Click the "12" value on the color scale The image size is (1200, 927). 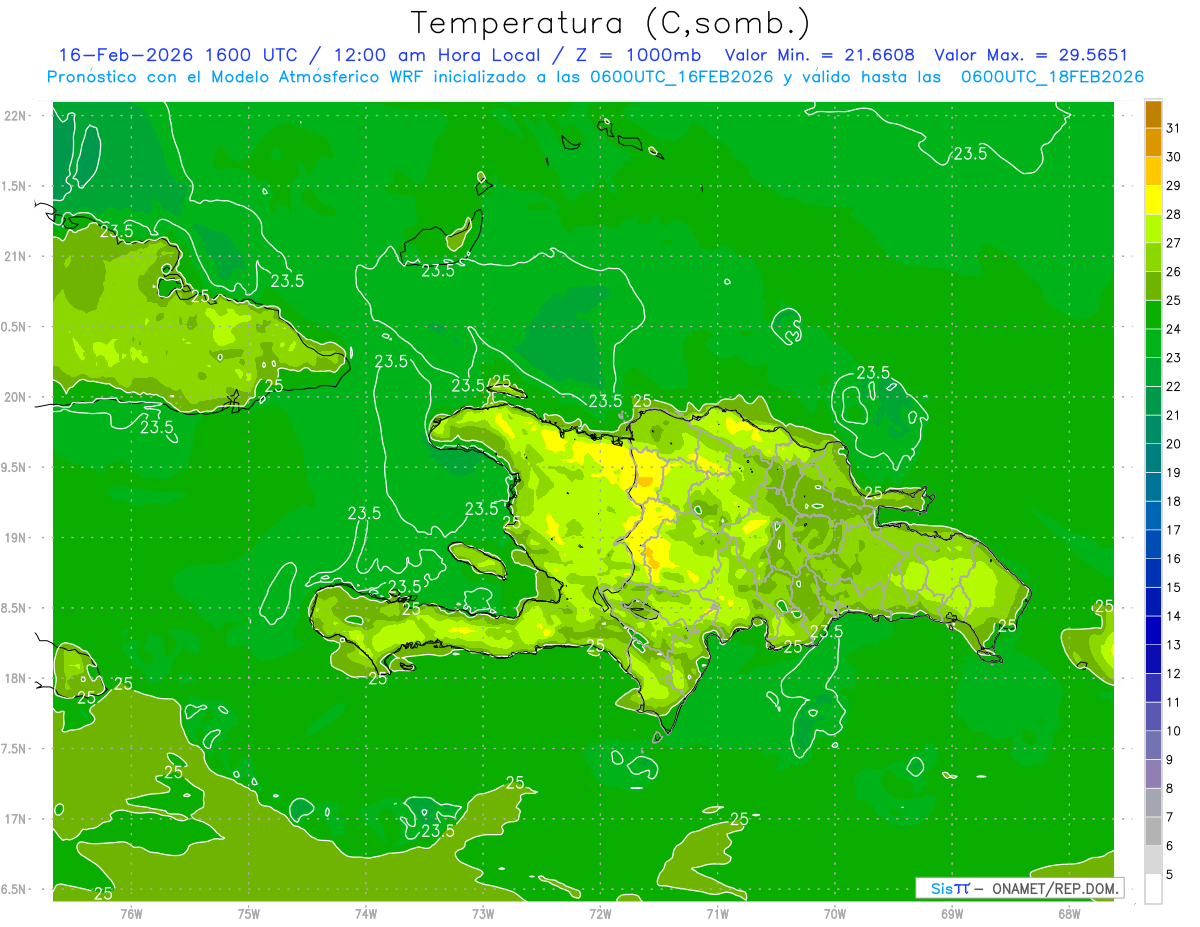point(1174,674)
